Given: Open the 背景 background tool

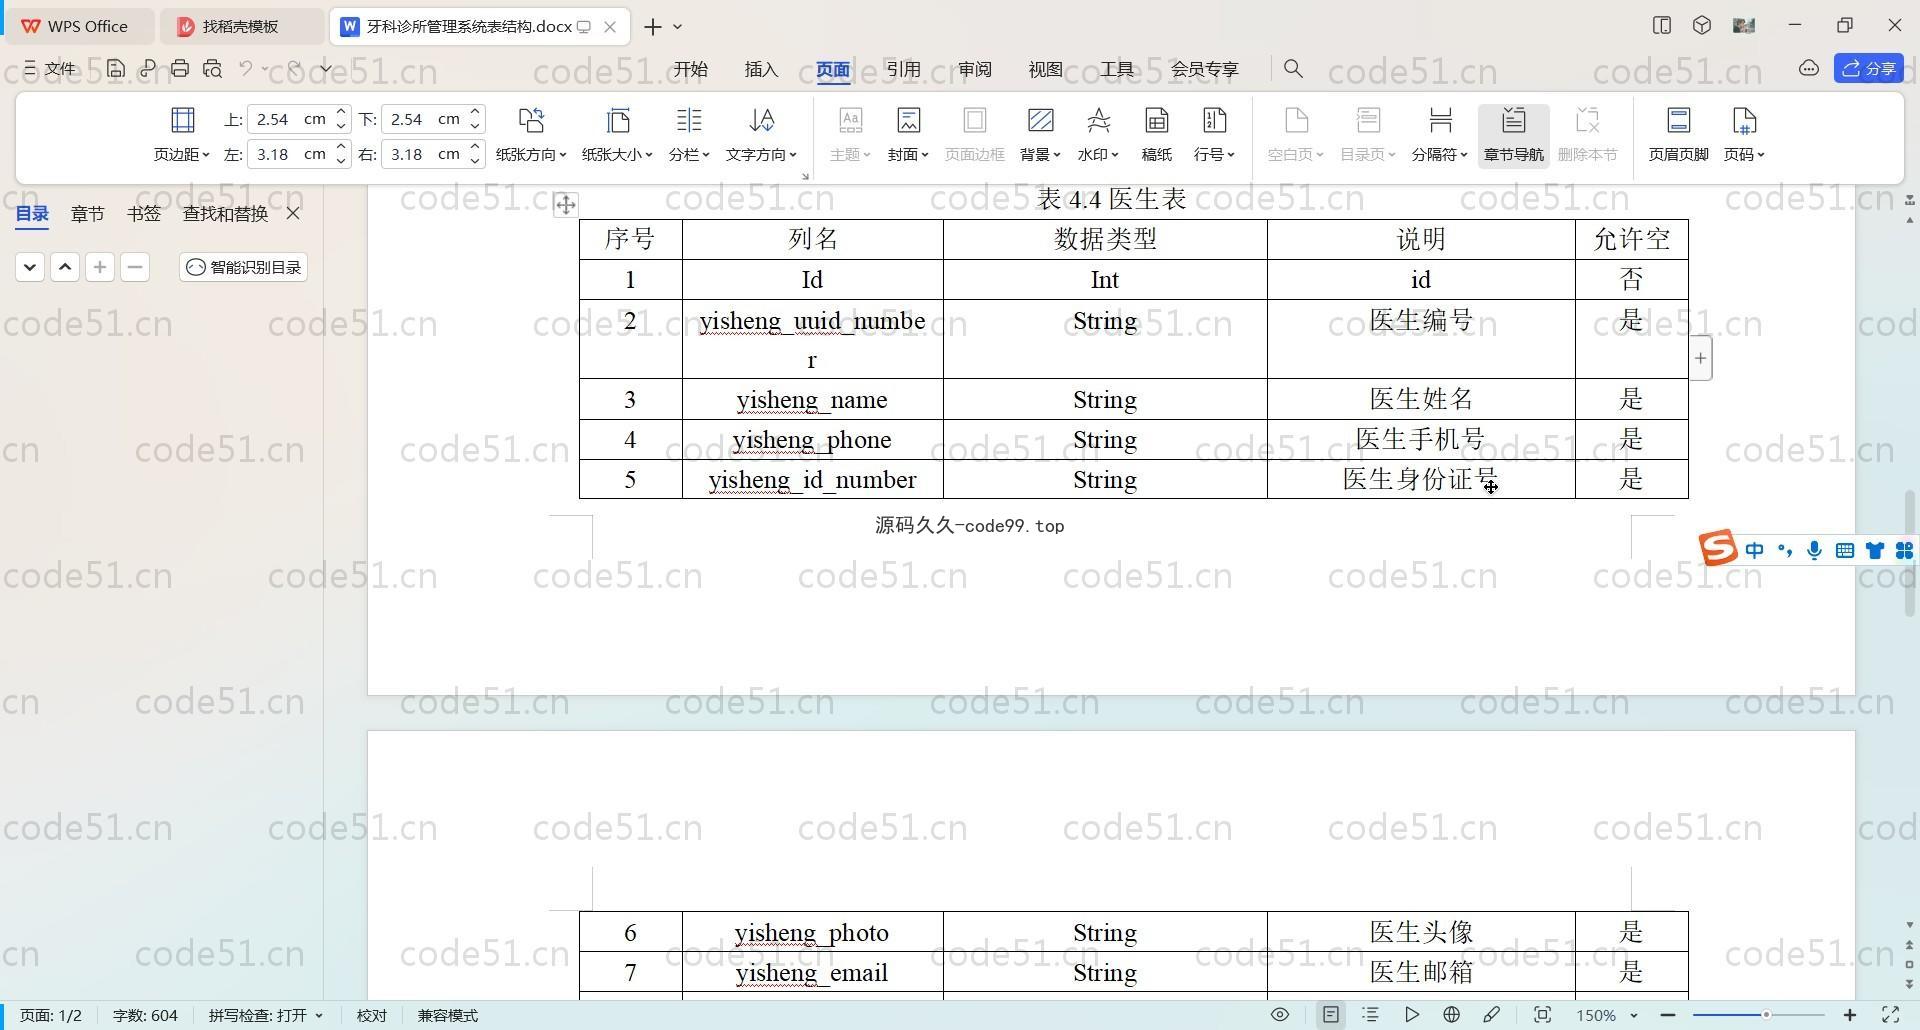Looking at the screenshot, I should 1040,133.
